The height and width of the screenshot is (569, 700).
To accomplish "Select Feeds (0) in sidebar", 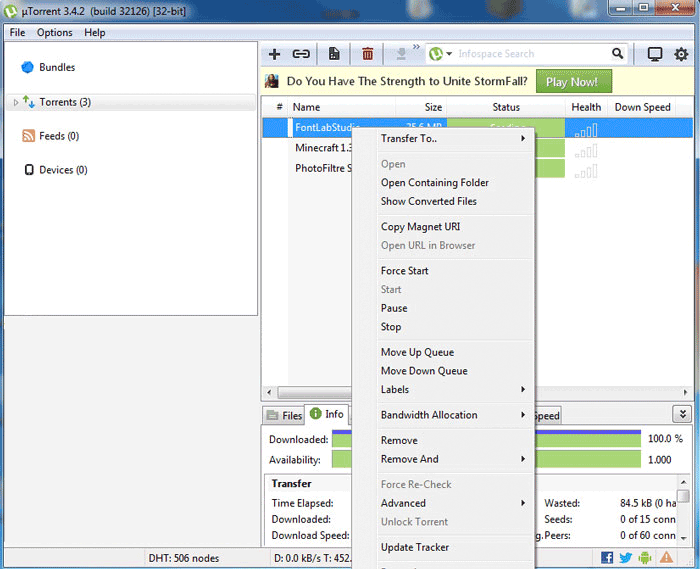I will [x=59, y=136].
